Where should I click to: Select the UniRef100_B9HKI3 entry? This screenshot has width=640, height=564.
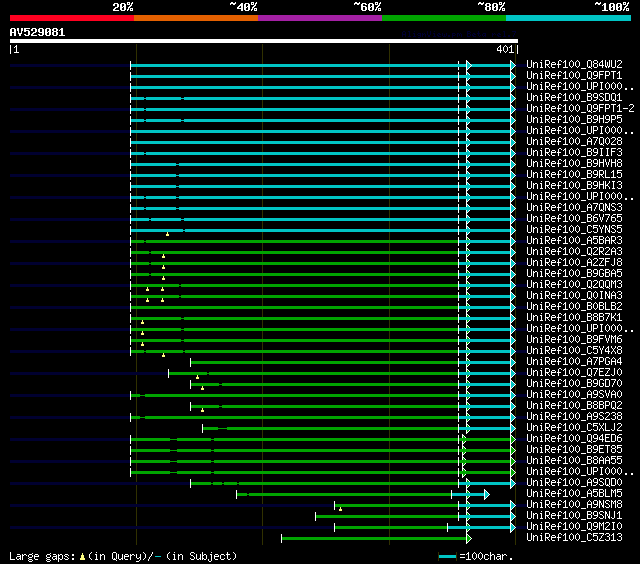(x=574, y=186)
